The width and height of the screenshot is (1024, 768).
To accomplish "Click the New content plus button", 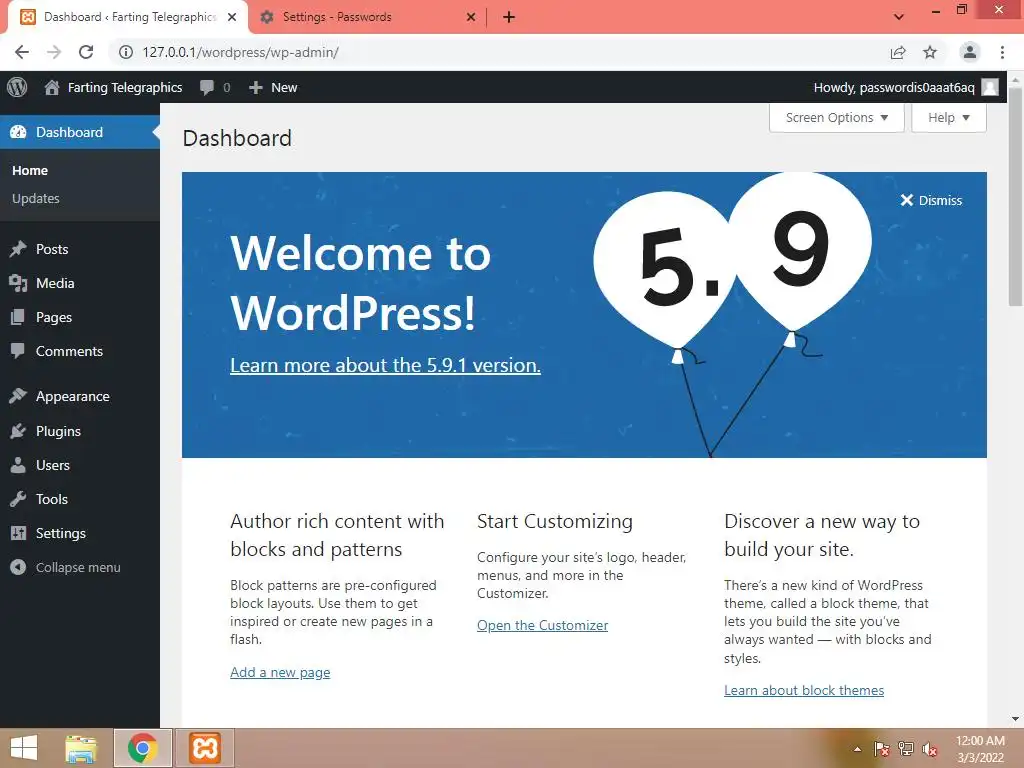I will [273, 88].
